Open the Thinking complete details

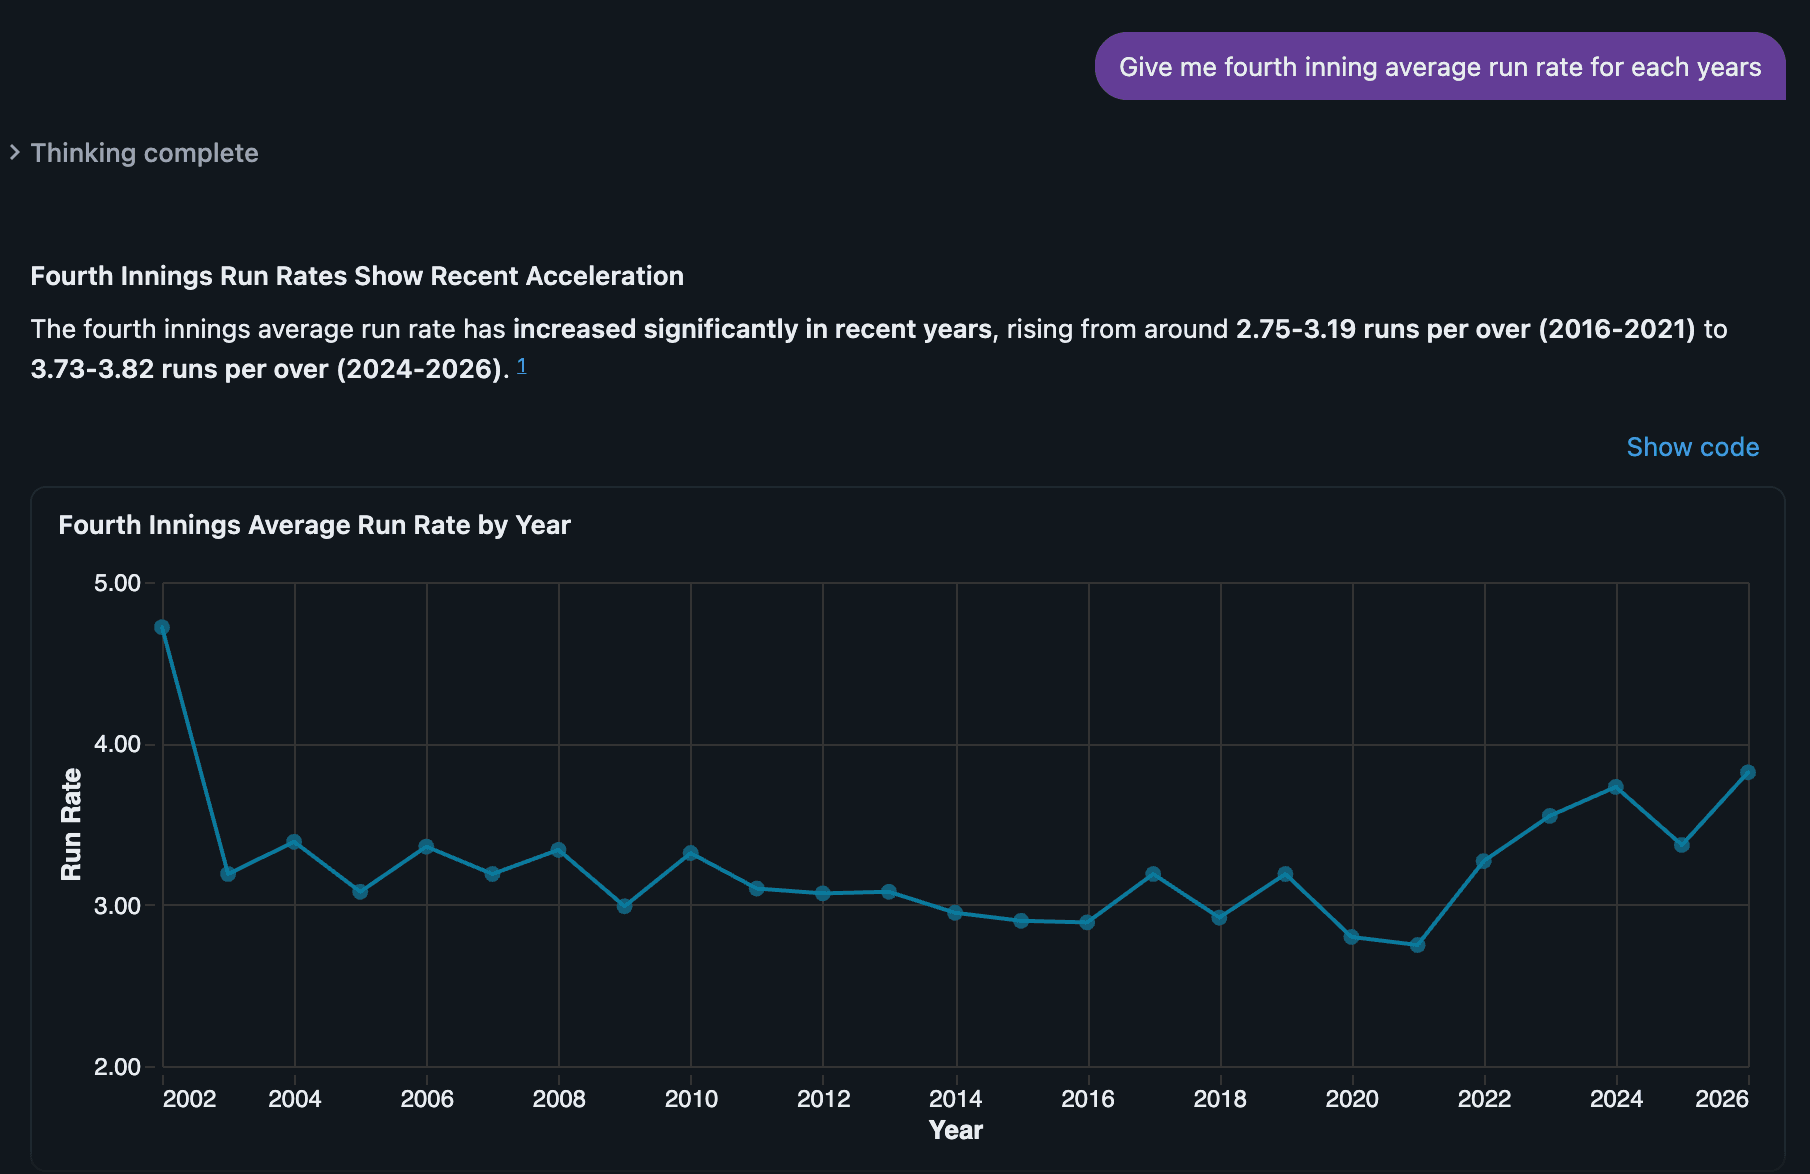(x=144, y=153)
